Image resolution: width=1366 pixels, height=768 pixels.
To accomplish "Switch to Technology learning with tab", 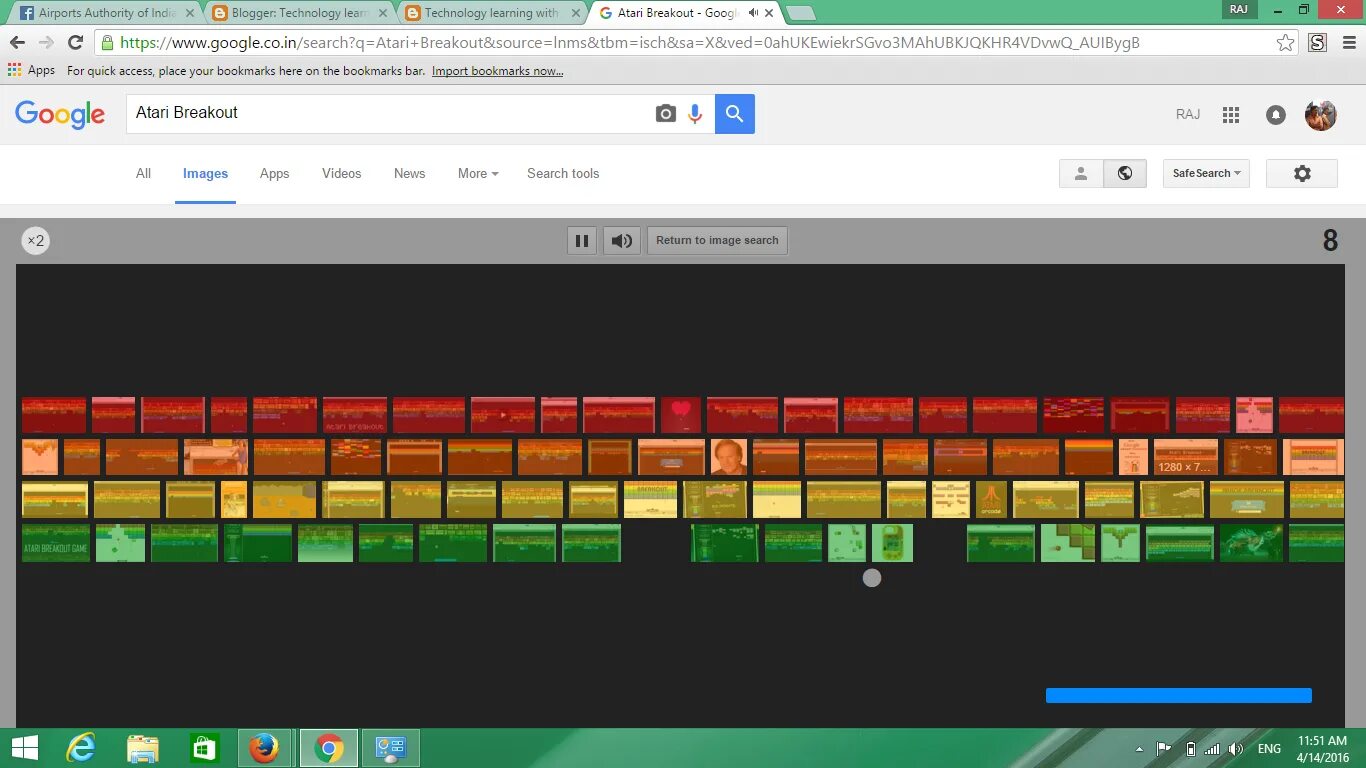I will point(492,13).
